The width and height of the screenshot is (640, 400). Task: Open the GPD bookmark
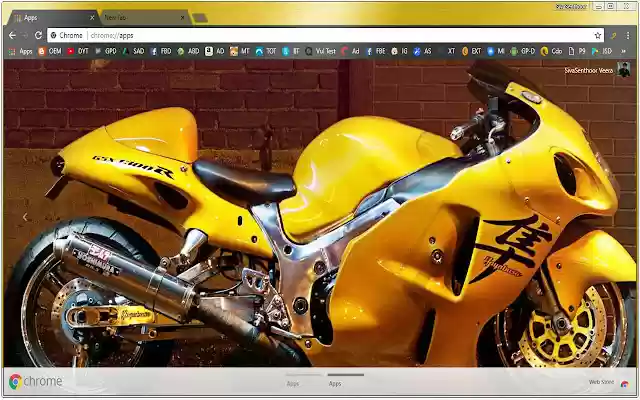tap(106, 51)
